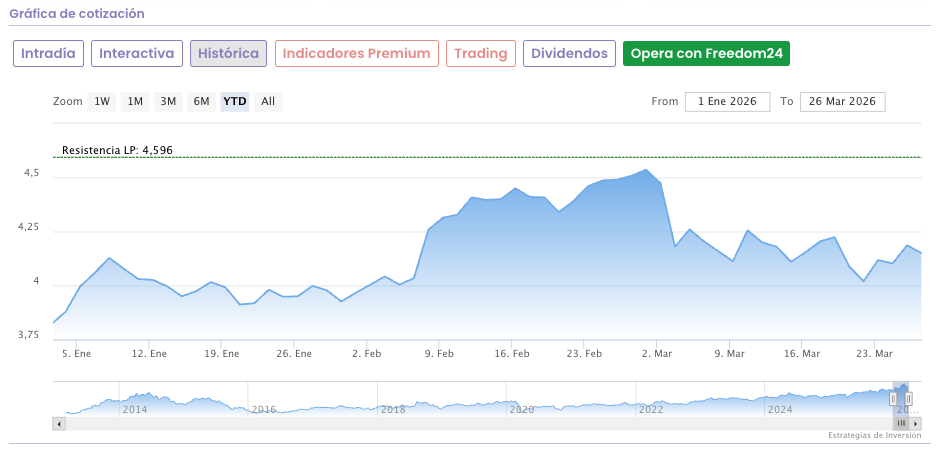The image size is (939, 453).
Task: Show All historical data range
Action: (268, 101)
